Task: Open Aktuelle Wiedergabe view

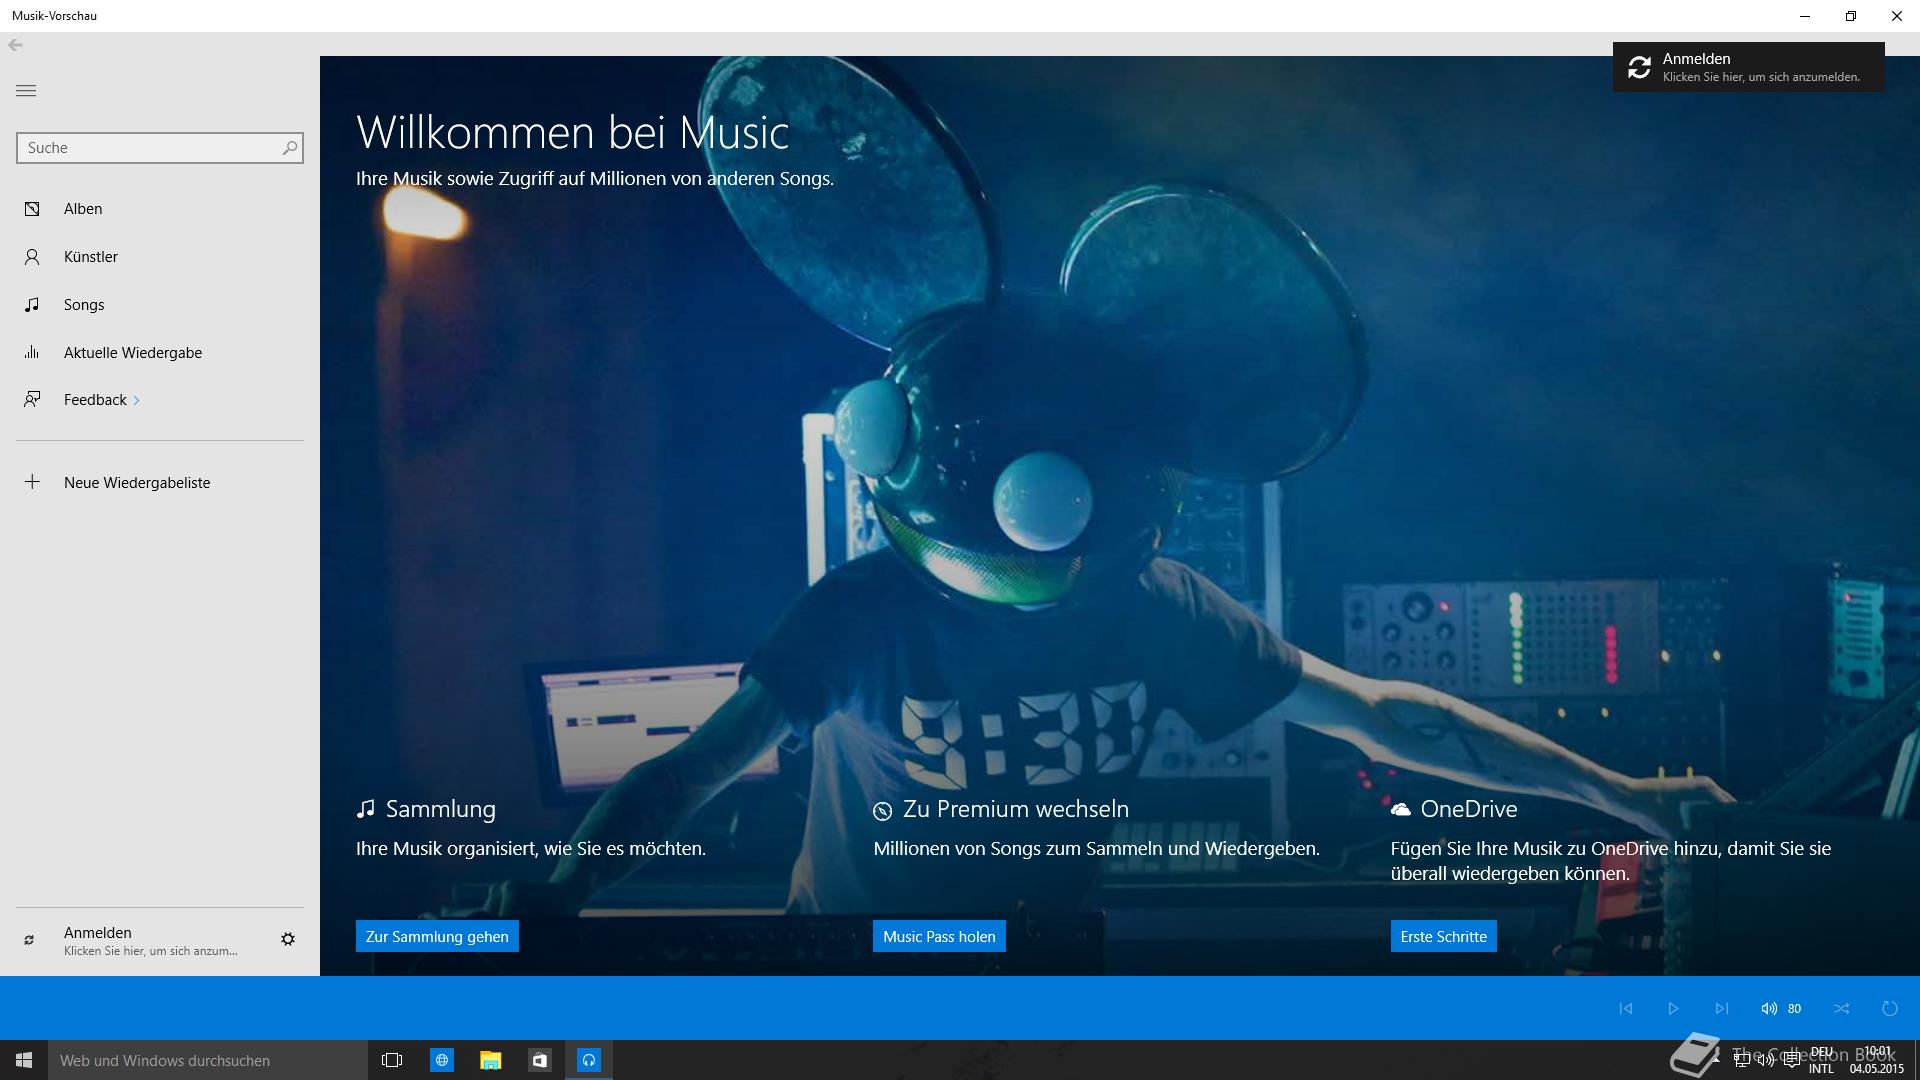Action: pos(160,353)
